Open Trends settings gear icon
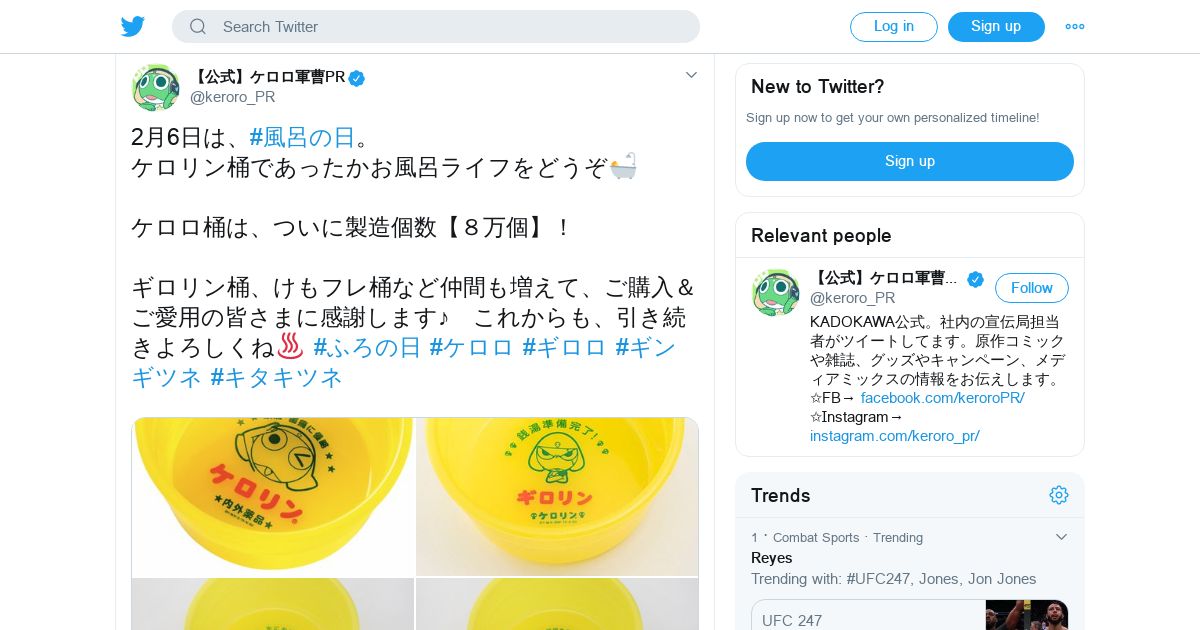 tap(1059, 495)
